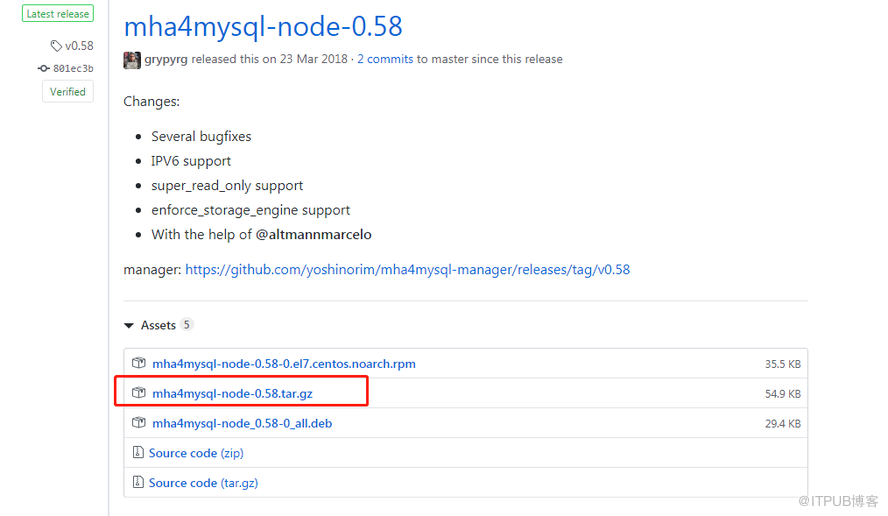Download mha4mysql-node-0.58.tar.gz
Image resolution: width=888 pixels, height=516 pixels.
click(x=232, y=394)
